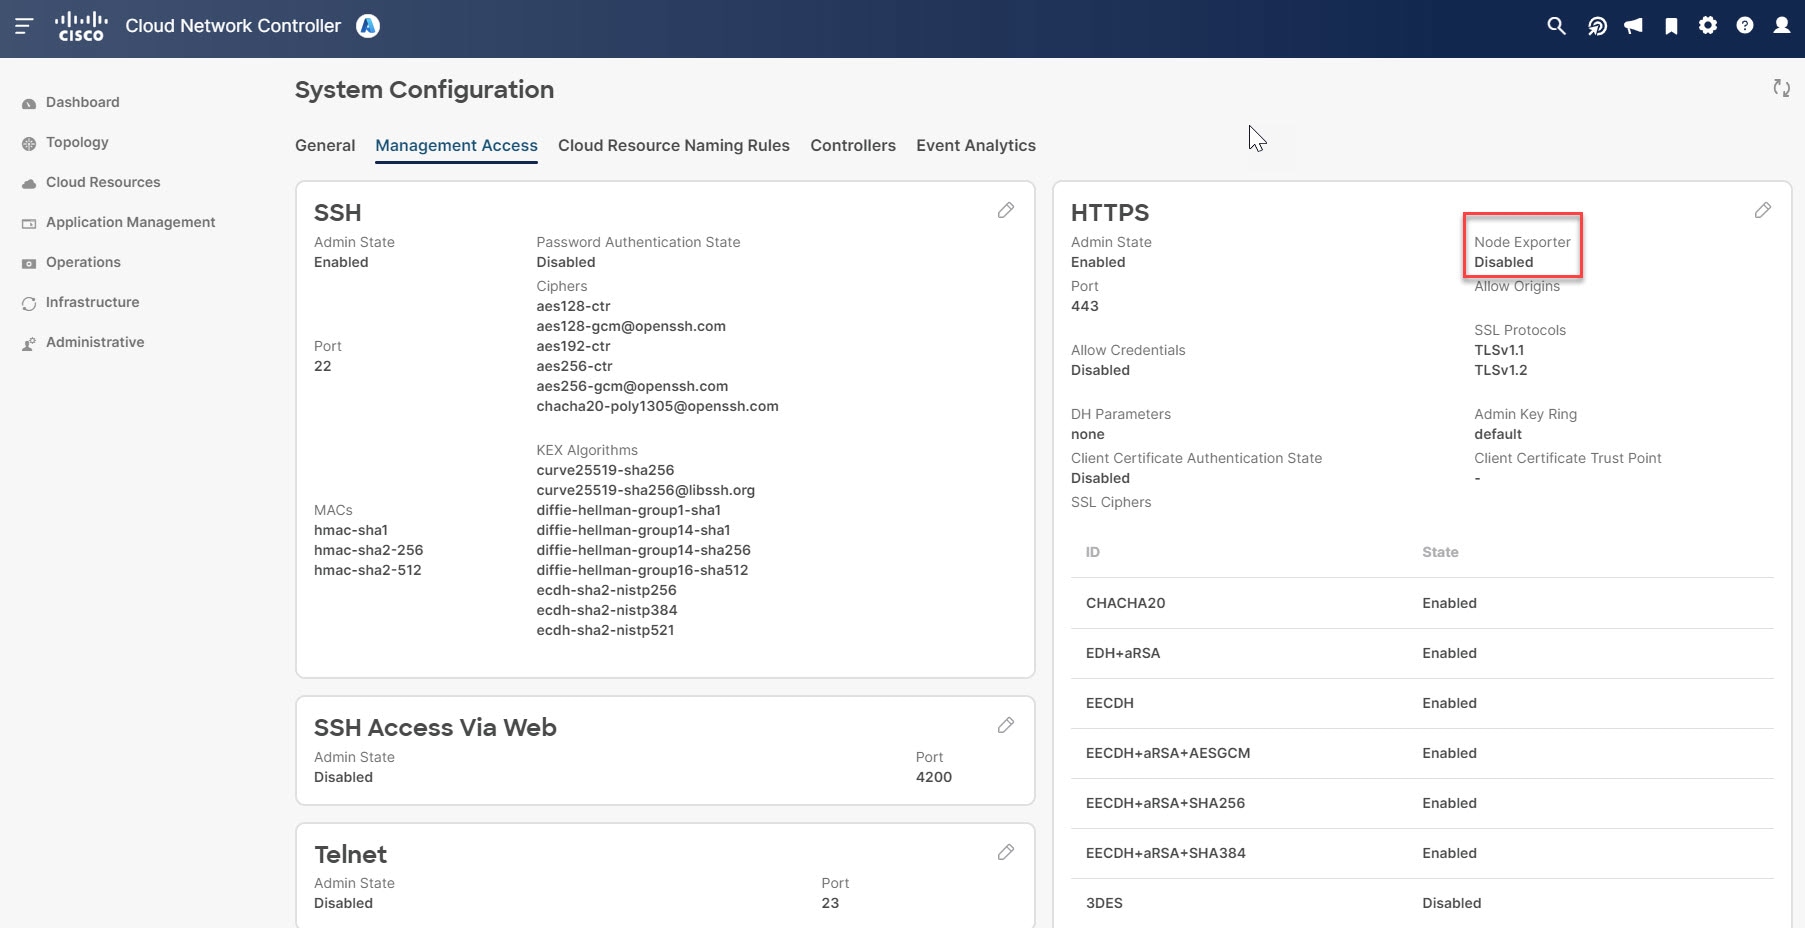Image resolution: width=1805 pixels, height=928 pixels.
Task: Click the search icon in the top bar
Action: [1556, 25]
